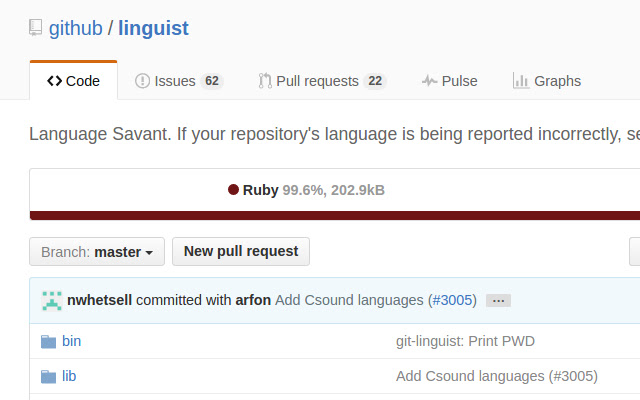This screenshot has width=640, height=400.
Task: Open the linguist repository link
Action: click(153, 28)
